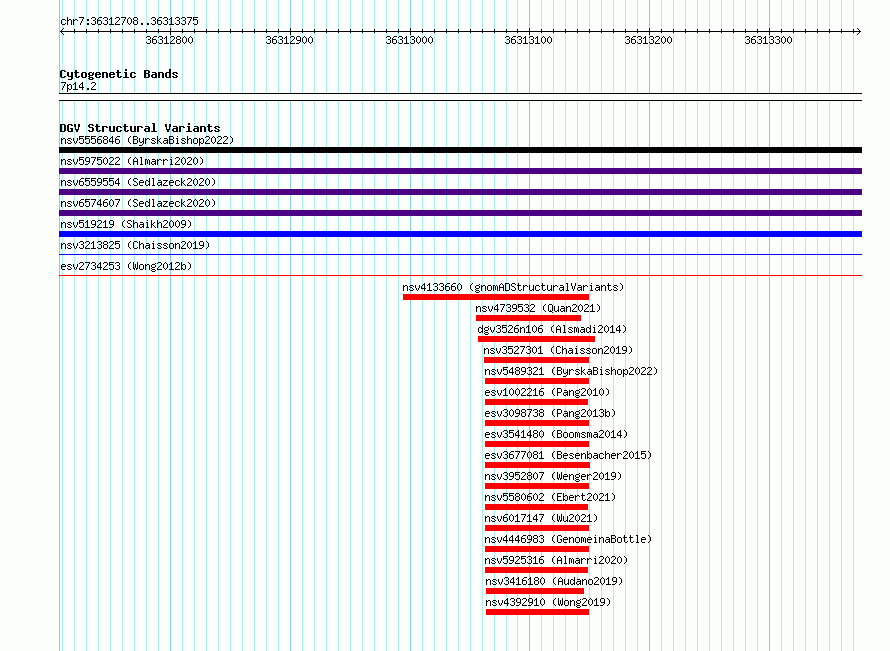Image resolution: width=890 pixels, height=651 pixels.
Task: Click nsv4446983 (GenomeinaBottle) label
Action: (x=568, y=539)
